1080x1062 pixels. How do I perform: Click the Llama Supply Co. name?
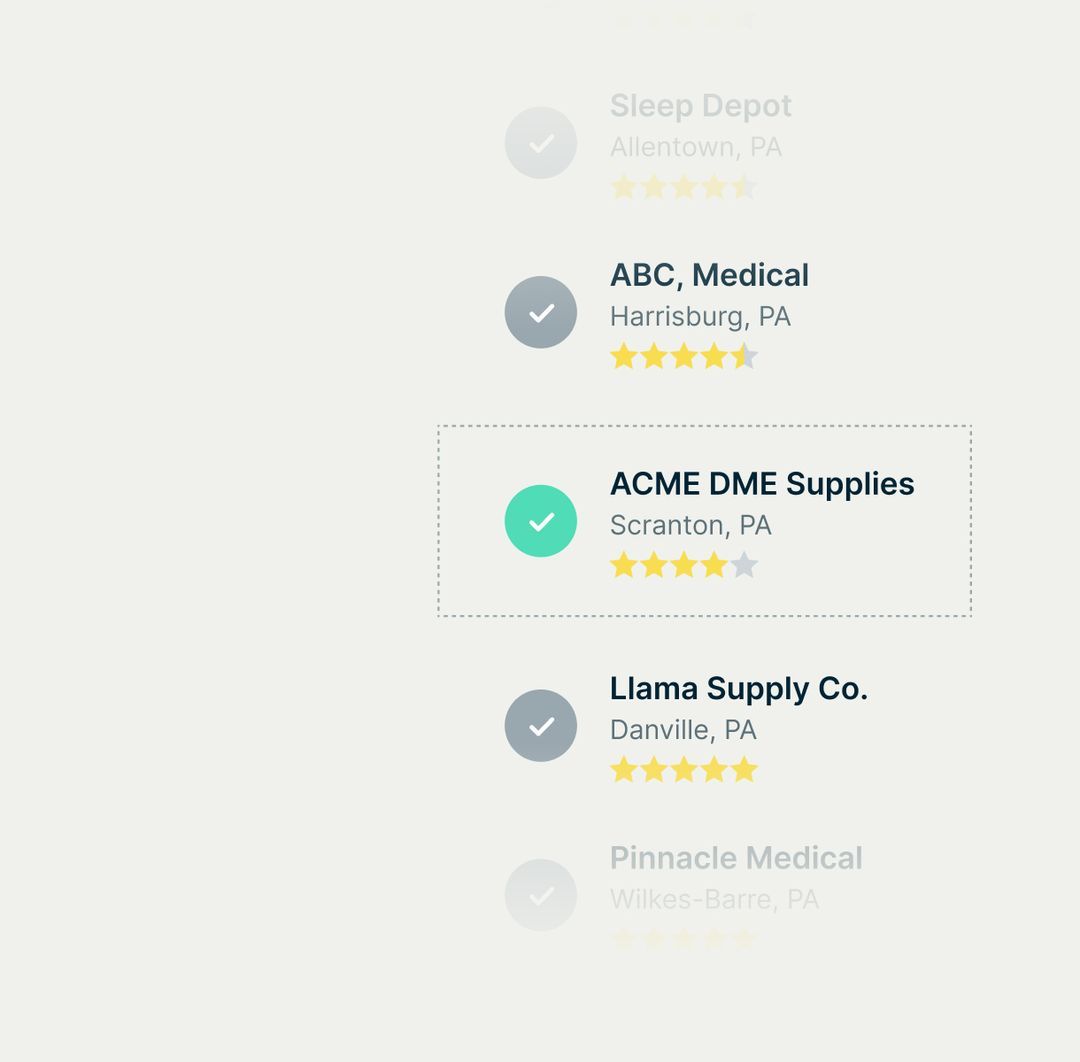point(738,689)
